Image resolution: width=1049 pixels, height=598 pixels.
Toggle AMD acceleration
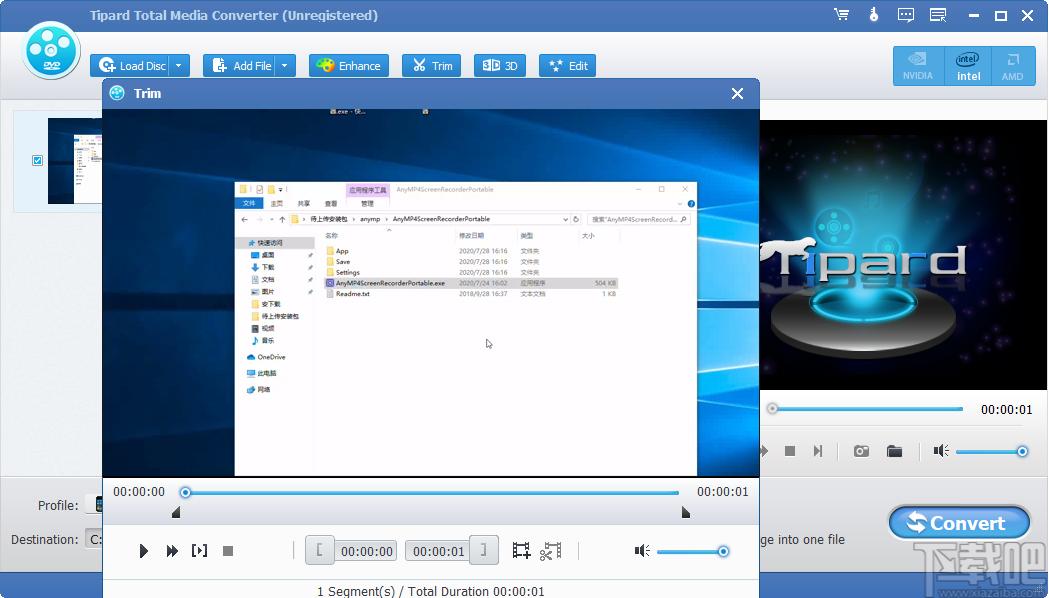click(x=1012, y=66)
